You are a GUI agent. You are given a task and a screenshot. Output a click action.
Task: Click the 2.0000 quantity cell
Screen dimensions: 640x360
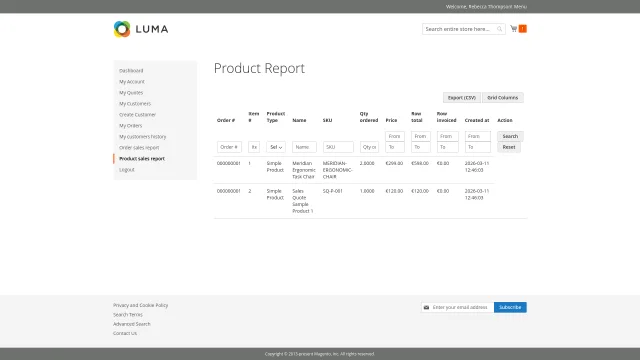[367, 163]
